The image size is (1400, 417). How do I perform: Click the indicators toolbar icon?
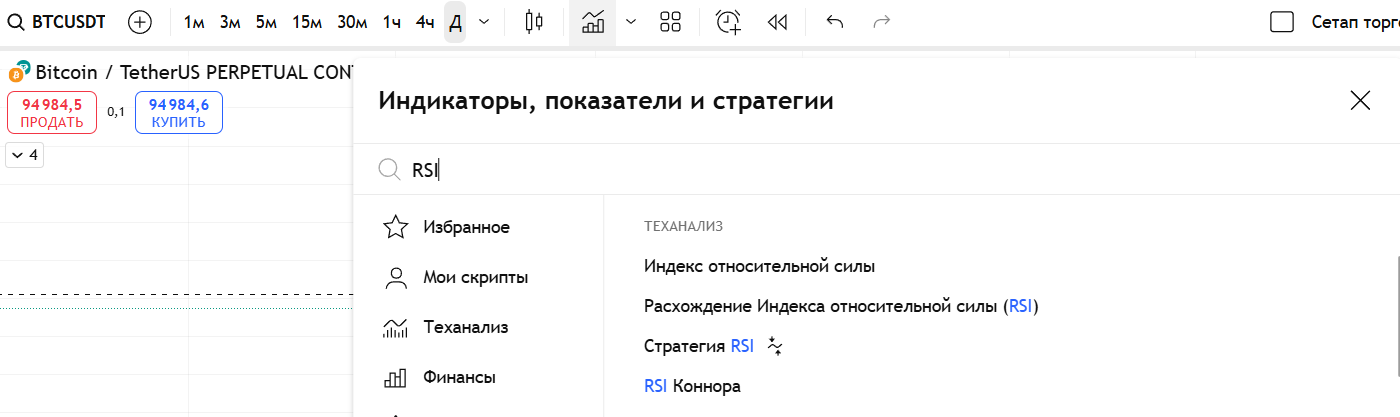[x=593, y=22]
